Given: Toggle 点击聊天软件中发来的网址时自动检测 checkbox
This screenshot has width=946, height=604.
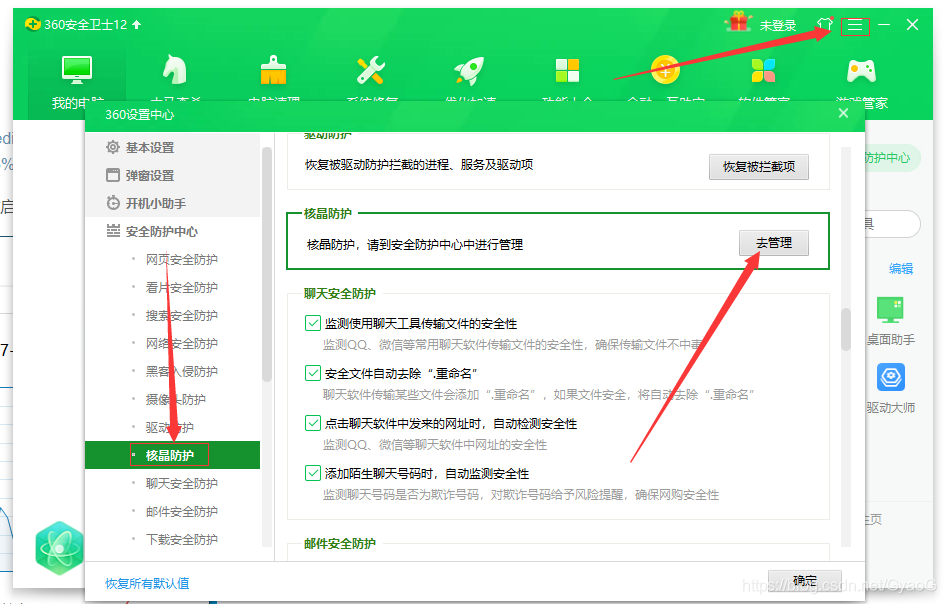Looking at the screenshot, I should (313, 424).
